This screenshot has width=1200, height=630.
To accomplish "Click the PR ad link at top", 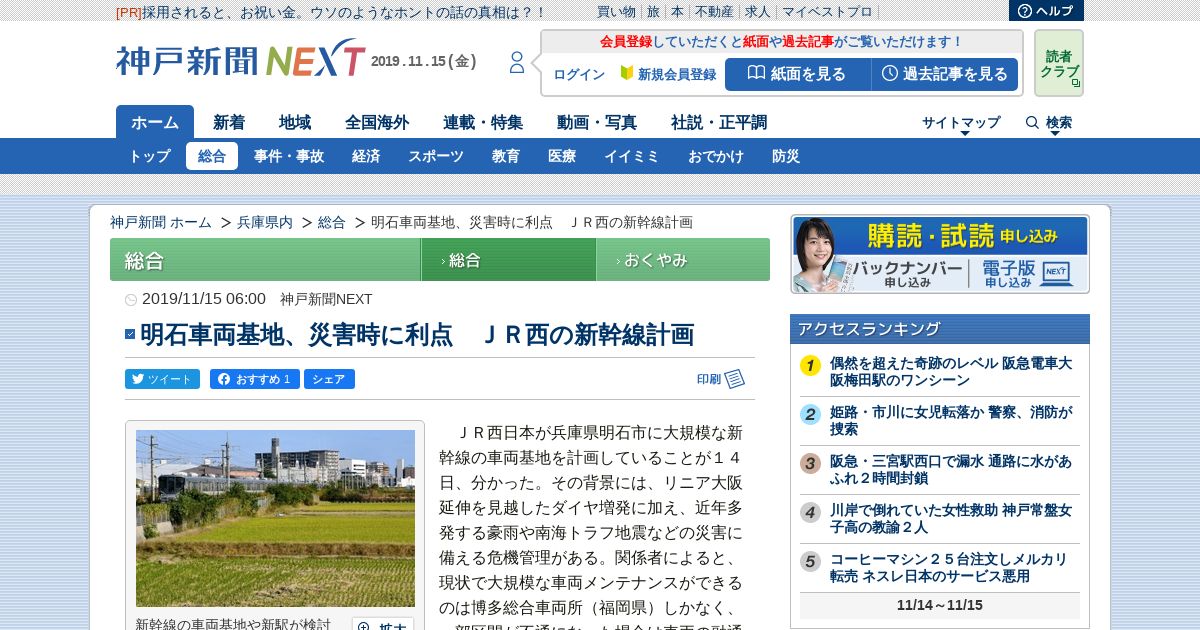I will pyautogui.click(x=332, y=12).
